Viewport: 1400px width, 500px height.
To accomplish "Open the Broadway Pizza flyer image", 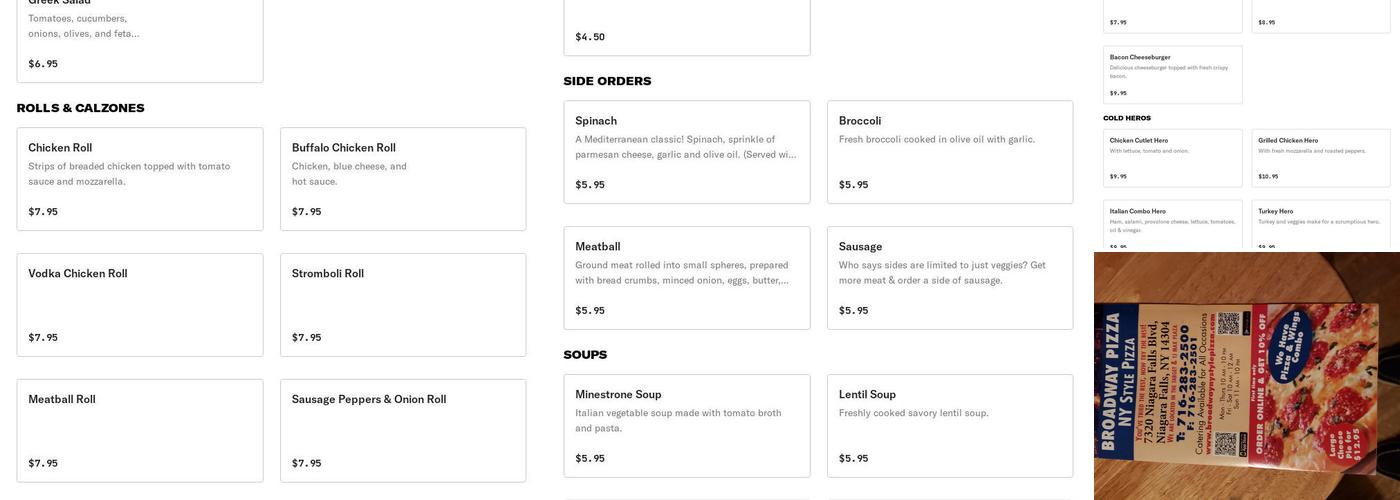I will pyautogui.click(x=1247, y=376).
